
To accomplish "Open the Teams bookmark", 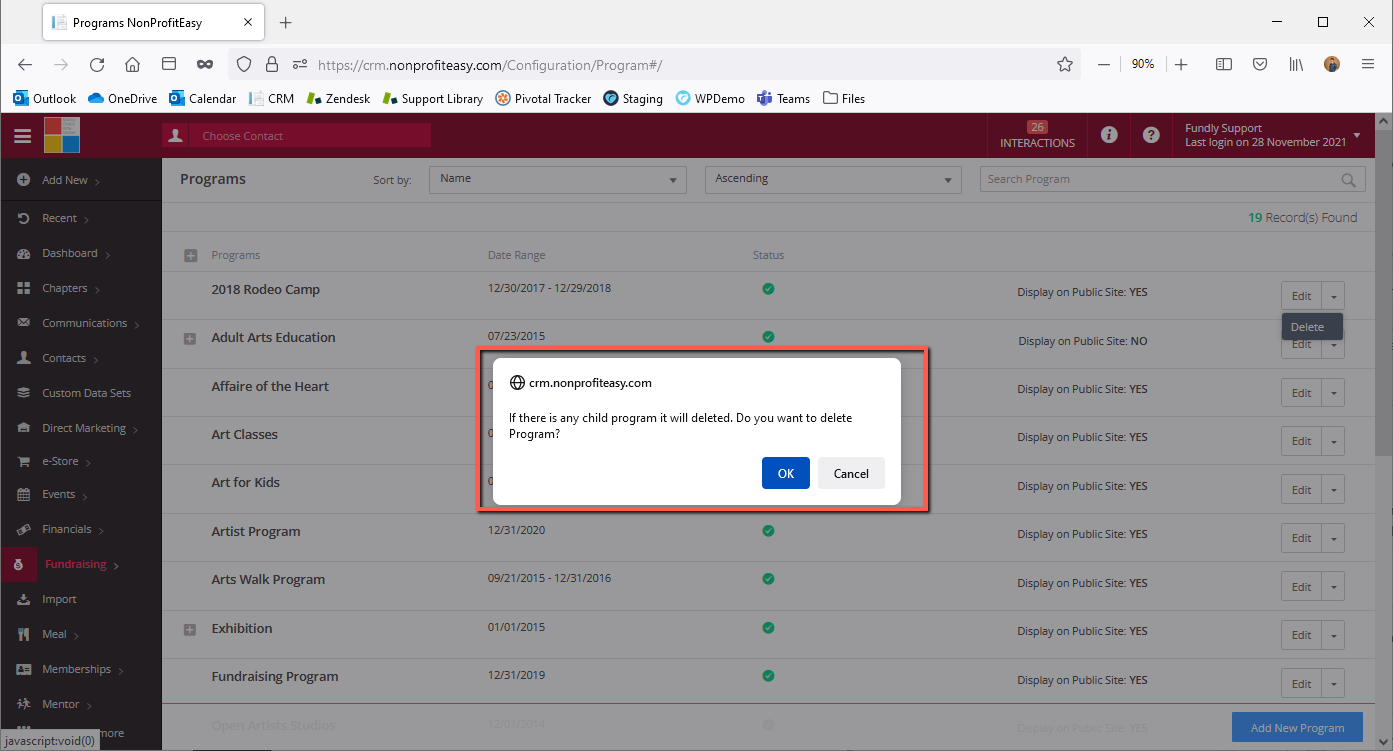I will (x=783, y=98).
